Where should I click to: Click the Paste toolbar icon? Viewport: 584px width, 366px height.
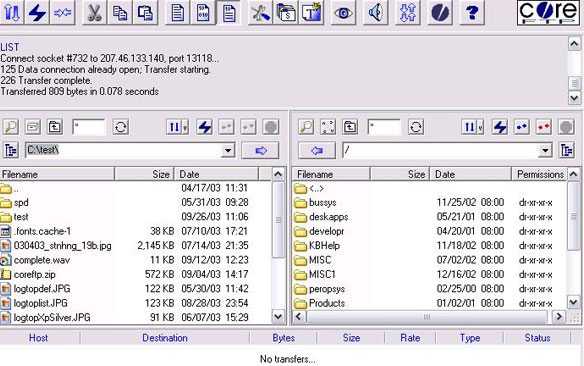[x=145, y=13]
